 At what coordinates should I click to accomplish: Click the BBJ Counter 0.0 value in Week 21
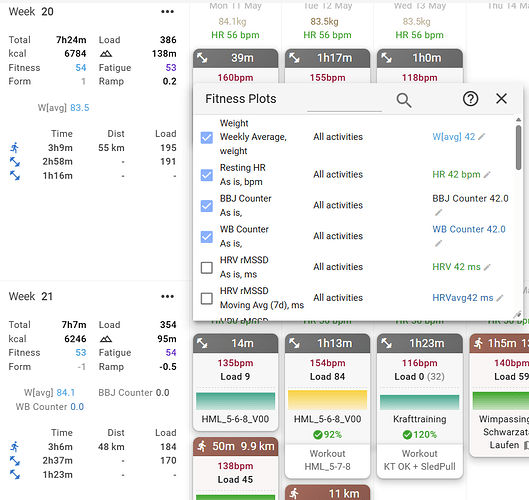pyautogui.click(x=162, y=393)
